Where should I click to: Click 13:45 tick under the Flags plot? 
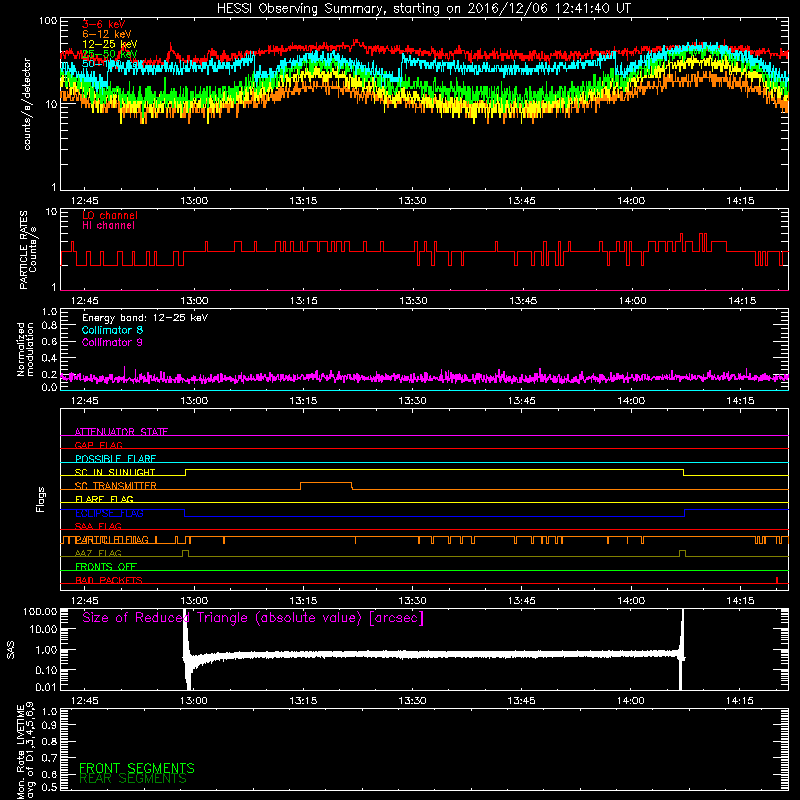point(521,601)
